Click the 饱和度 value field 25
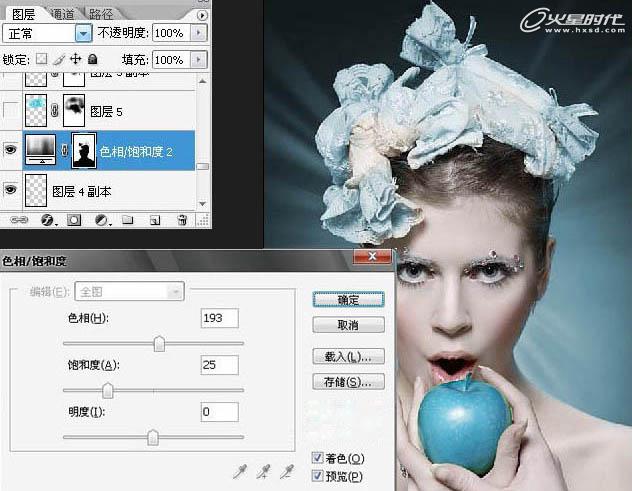Screen dimensions: 632x491 coord(219,365)
